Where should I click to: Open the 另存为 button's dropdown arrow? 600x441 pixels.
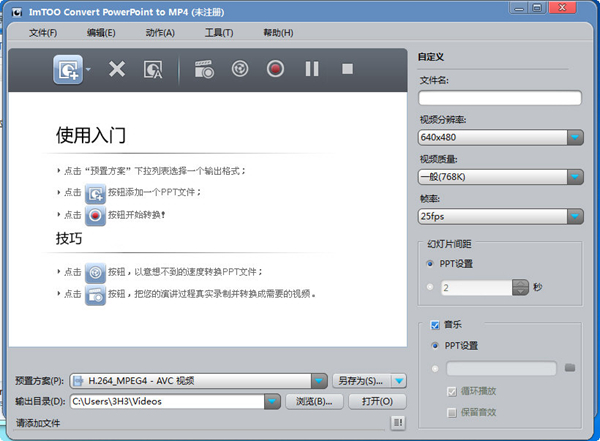pos(399,381)
